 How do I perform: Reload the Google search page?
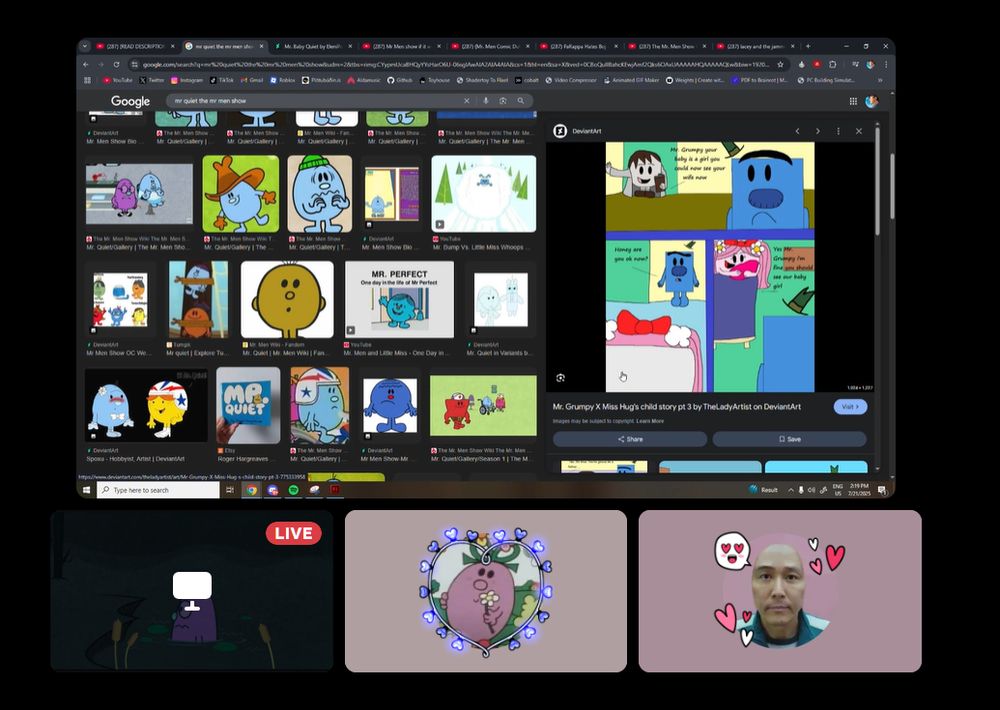click(116, 64)
